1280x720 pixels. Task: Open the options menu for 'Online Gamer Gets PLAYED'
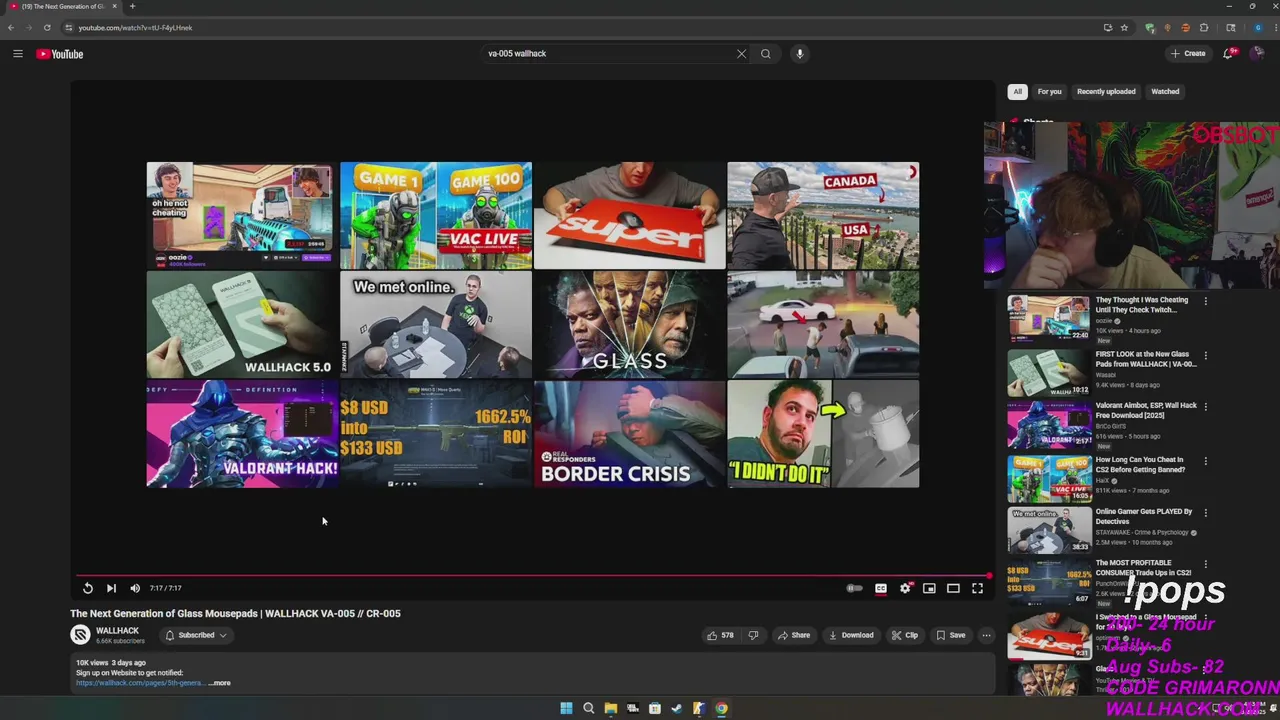coord(1205,513)
